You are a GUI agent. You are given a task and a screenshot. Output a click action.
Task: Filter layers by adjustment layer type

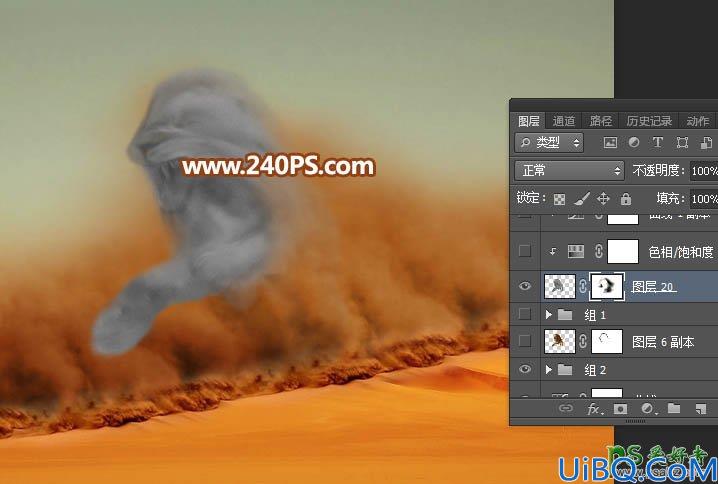click(x=634, y=142)
